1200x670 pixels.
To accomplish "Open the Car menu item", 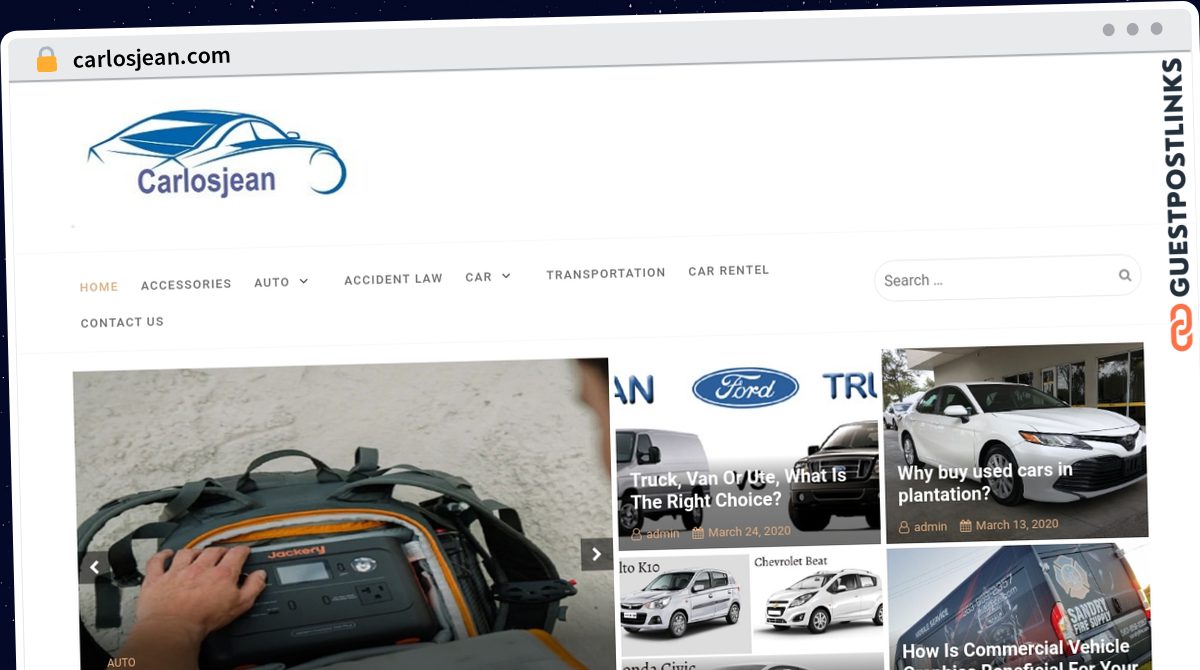I will pyautogui.click(x=478, y=277).
